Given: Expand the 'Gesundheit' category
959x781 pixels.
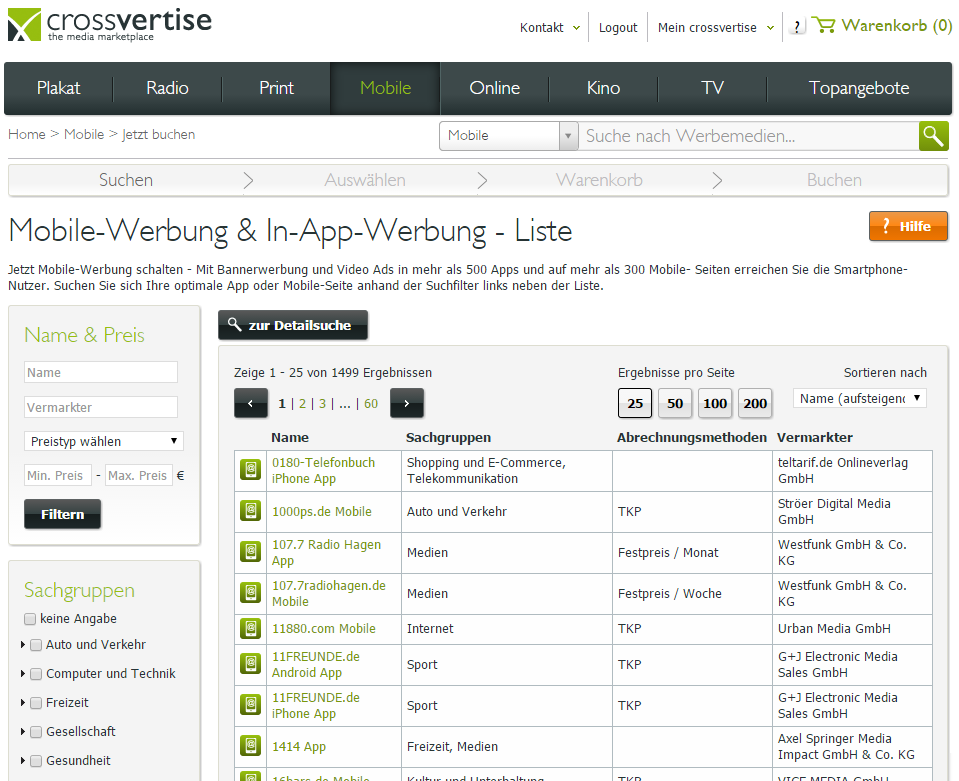Looking at the screenshot, I should click(23, 761).
